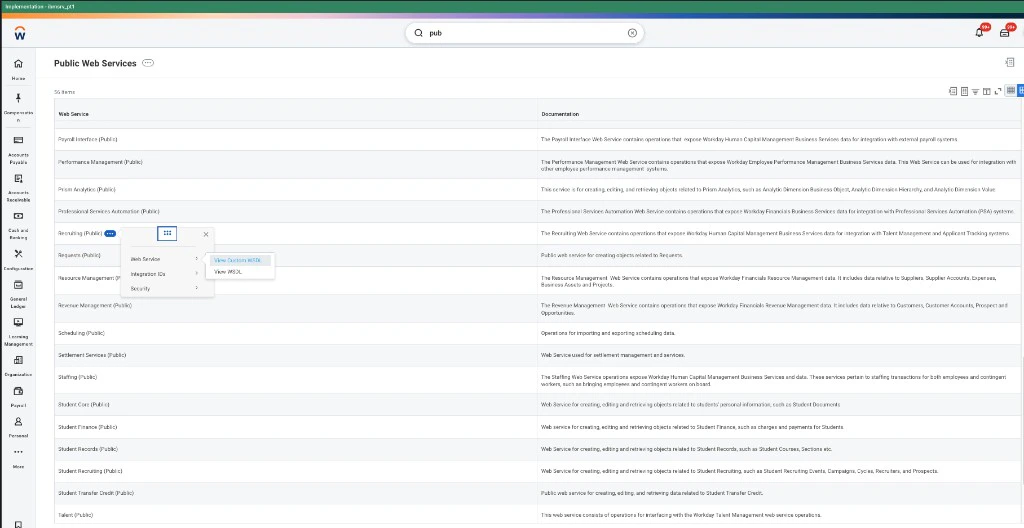
Task: Click Revenue Management (Public) entry
Action: 95,305
